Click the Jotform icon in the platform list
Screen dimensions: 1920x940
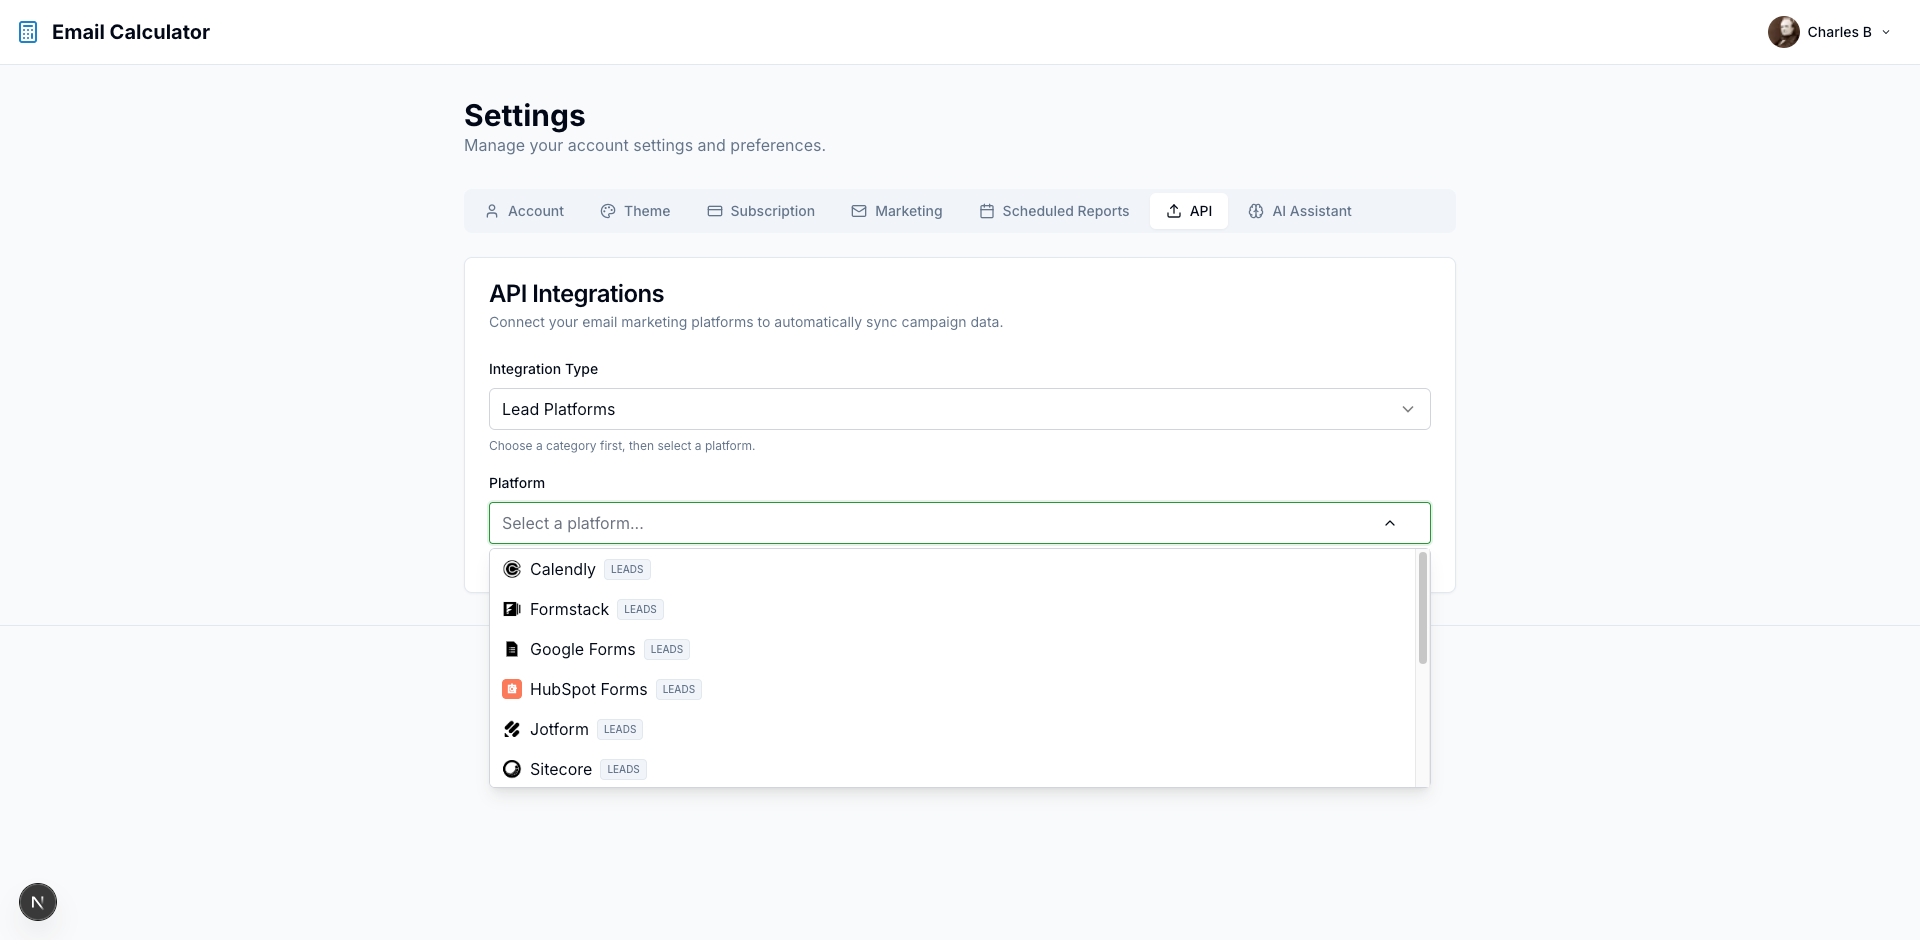point(512,729)
